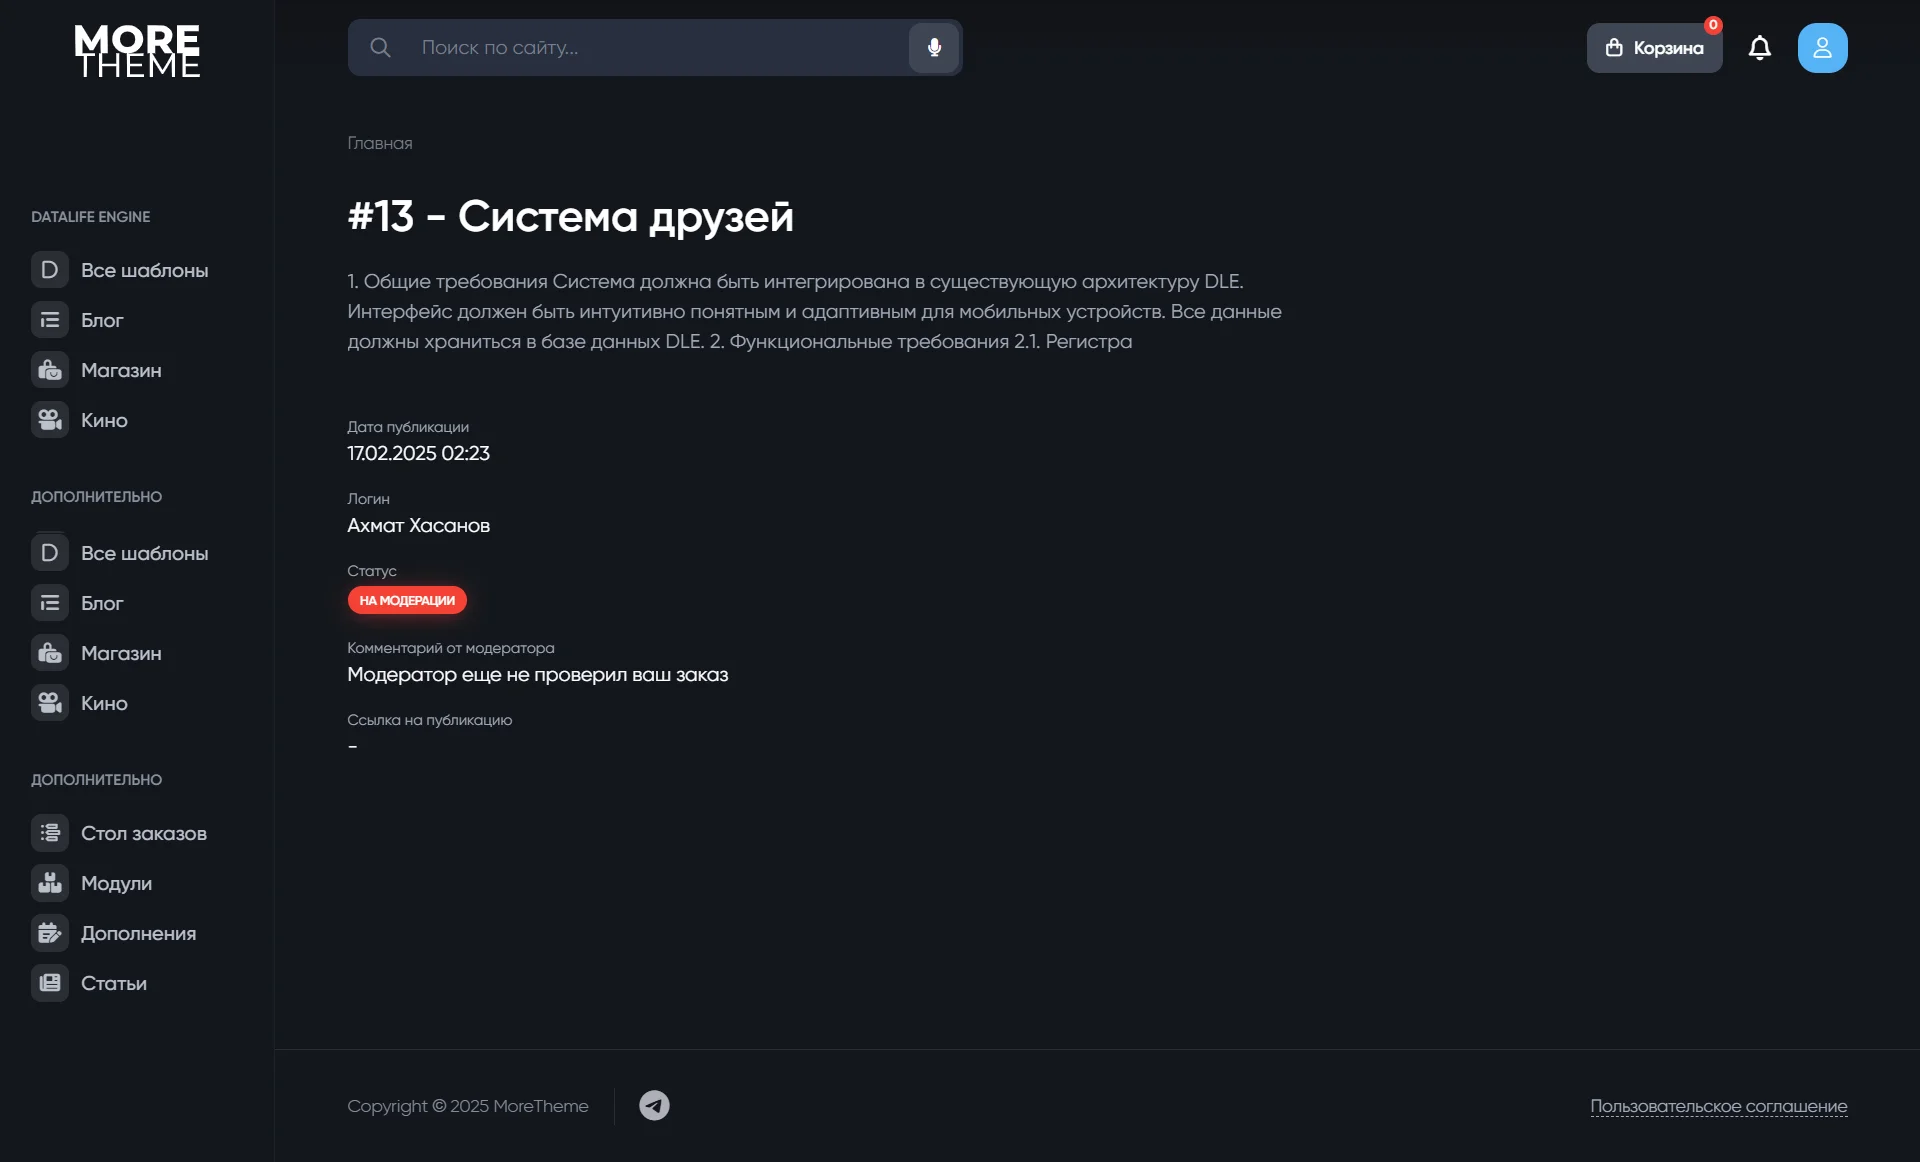Viewport: 1920px width, 1162px height.
Task: Click the MORE THEME logo
Action: (x=137, y=51)
